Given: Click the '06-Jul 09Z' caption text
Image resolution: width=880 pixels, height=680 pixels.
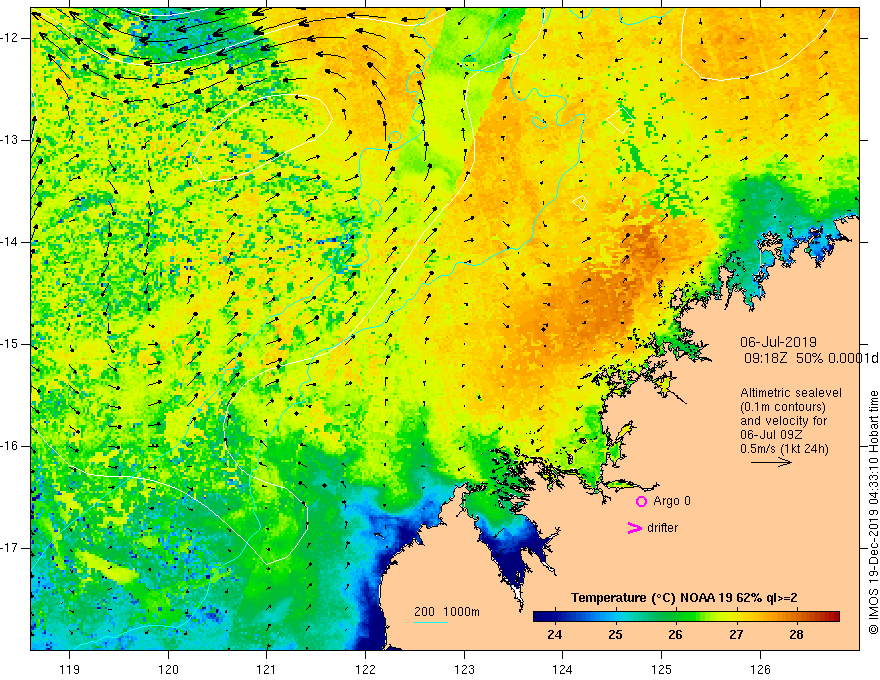Looking at the screenshot, I should [x=771, y=435].
